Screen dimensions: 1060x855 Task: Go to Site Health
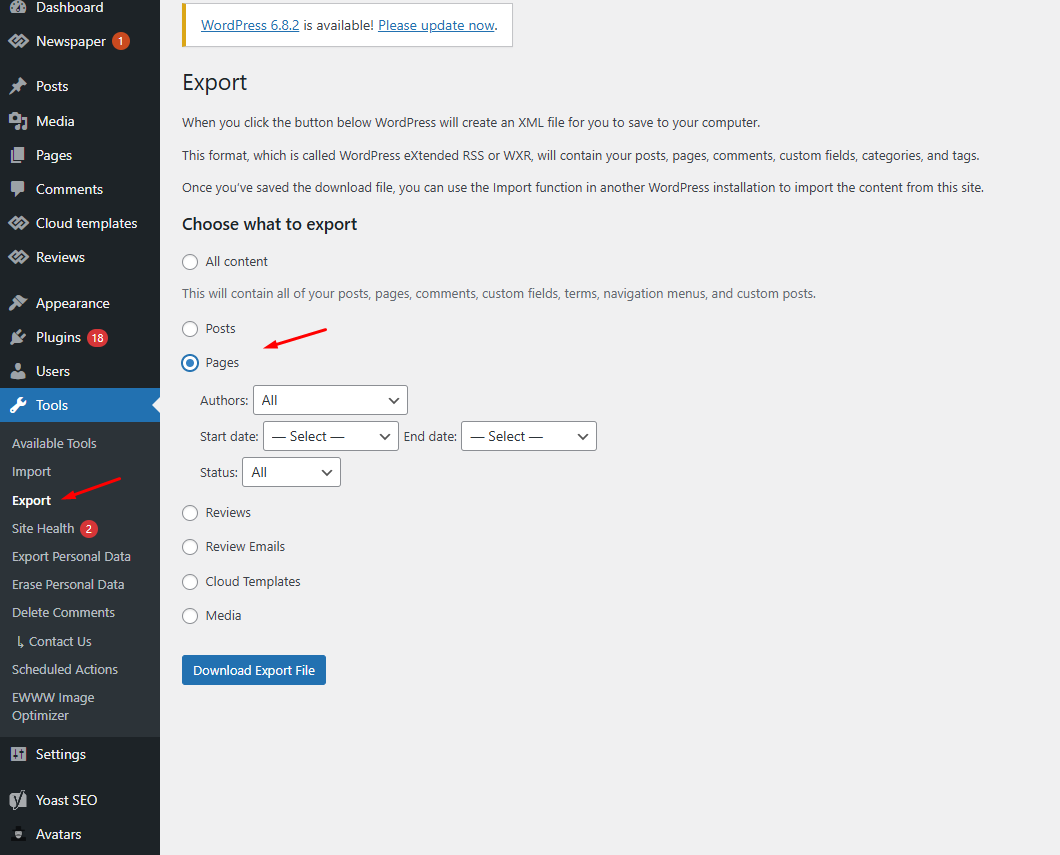[43, 529]
